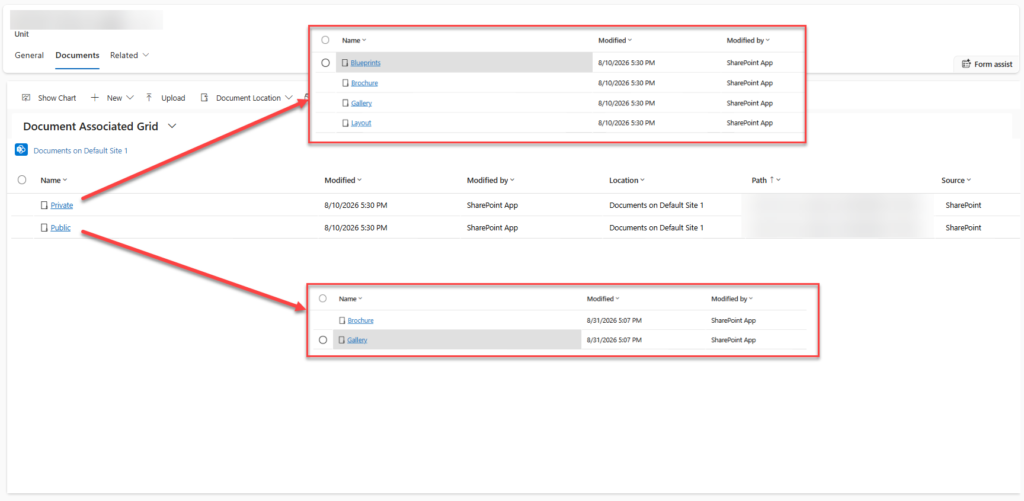This screenshot has height=501, width=1024.
Task: Open the Layout link
Action: pyautogui.click(x=361, y=123)
